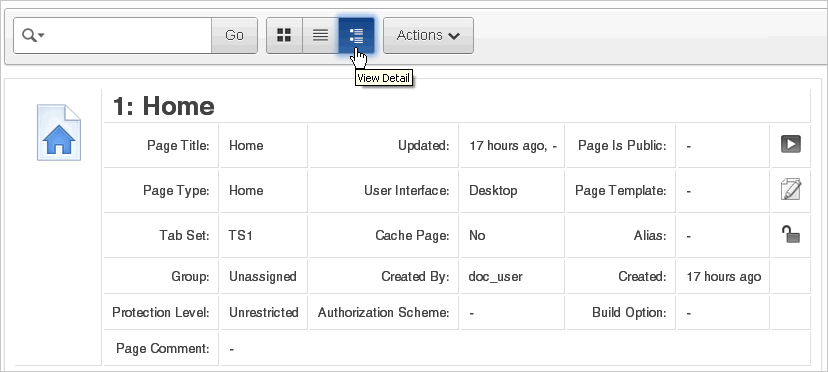Select the 'Group:' label
Screen dimensions: 828x372
click(x=190, y=276)
